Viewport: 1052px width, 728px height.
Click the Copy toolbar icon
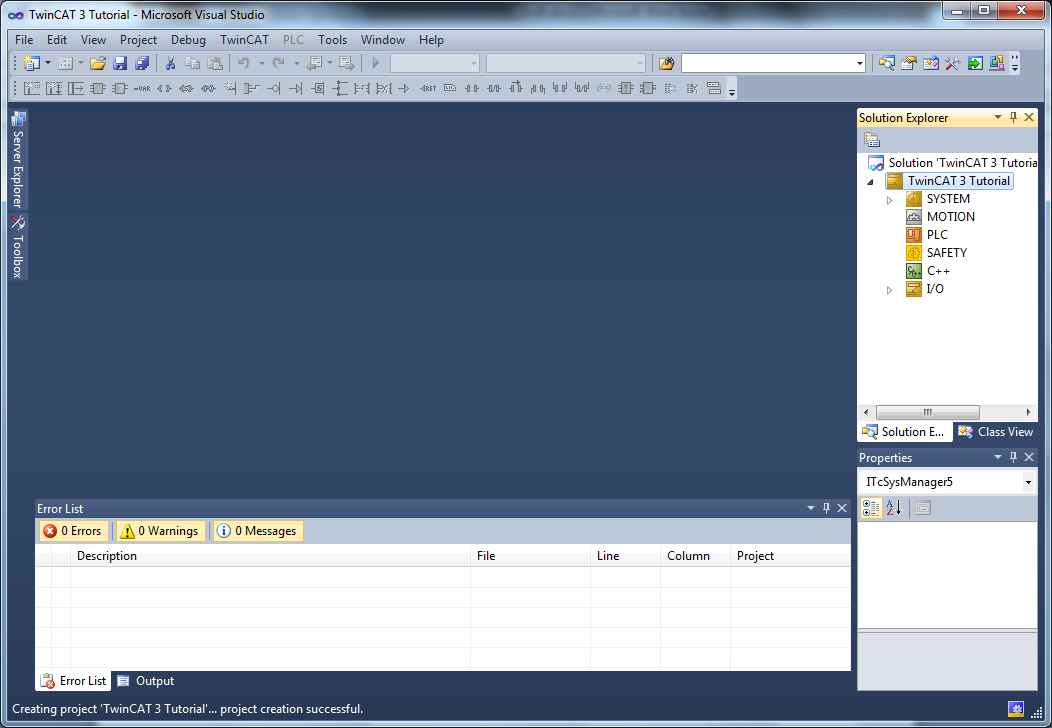pyautogui.click(x=193, y=63)
